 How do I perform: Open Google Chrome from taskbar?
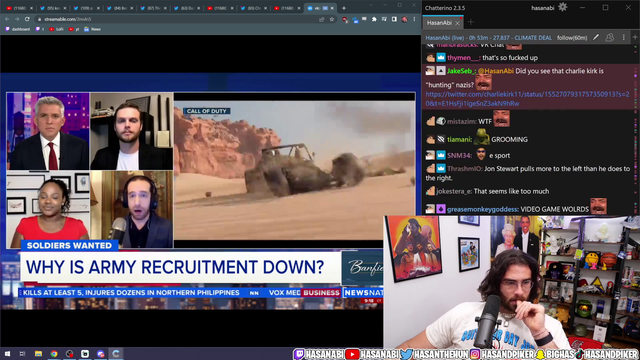pos(54,354)
